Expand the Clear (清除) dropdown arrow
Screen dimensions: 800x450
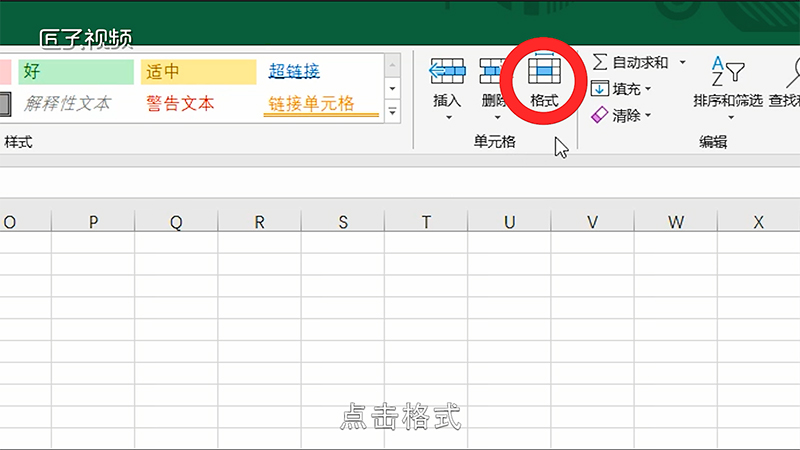pyautogui.click(x=648, y=116)
